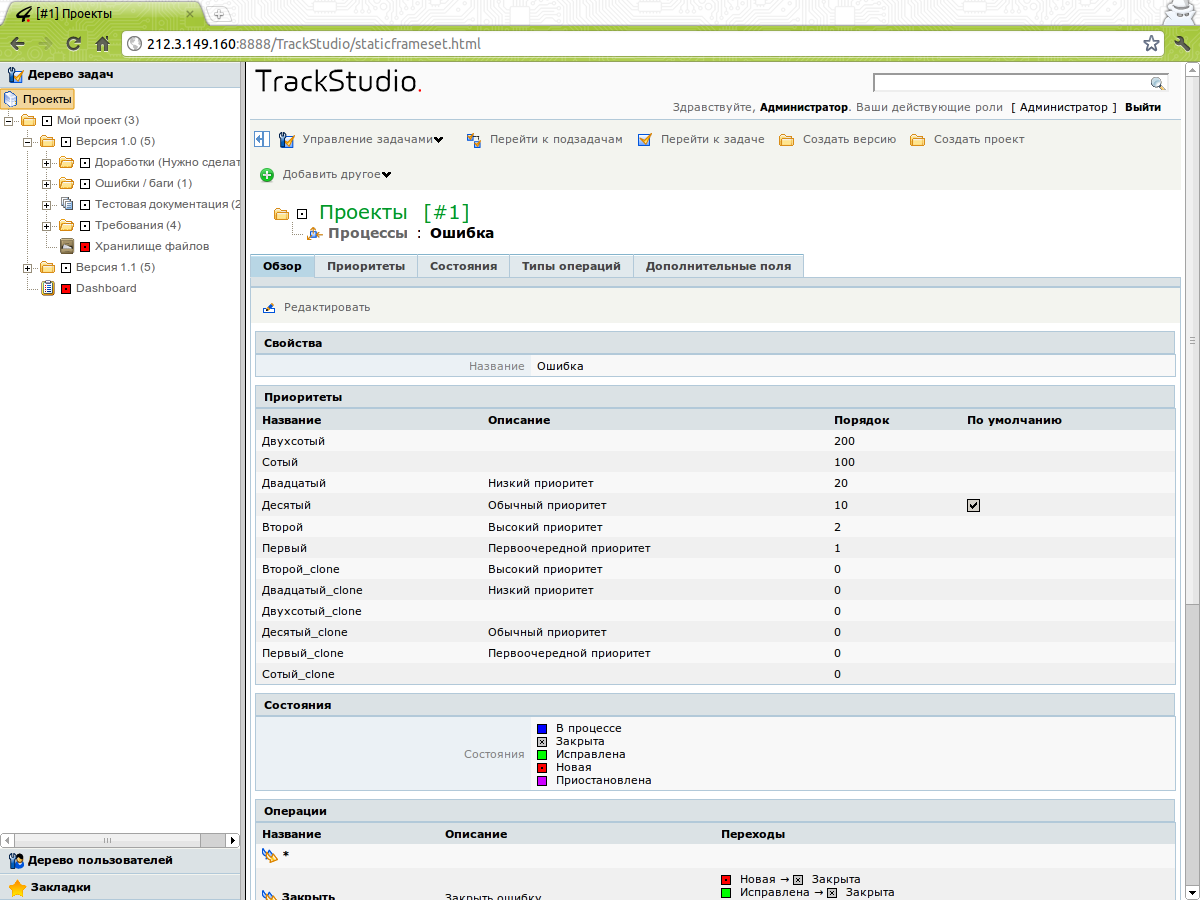The height and width of the screenshot is (900, 1200).
Task: Toggle the box next to Проекты title
Action: coord(301,213)
